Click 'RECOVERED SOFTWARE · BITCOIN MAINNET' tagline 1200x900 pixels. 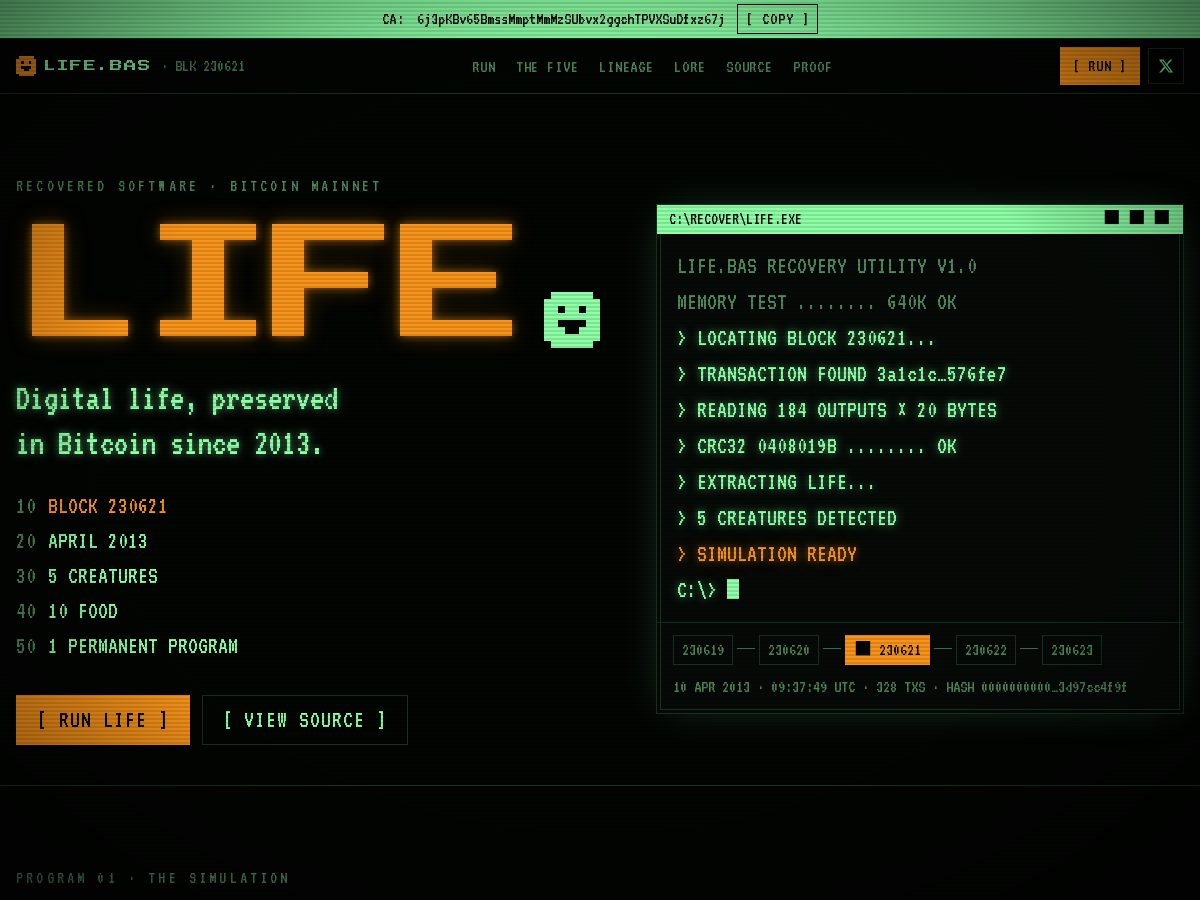click(x=199, y=186)
